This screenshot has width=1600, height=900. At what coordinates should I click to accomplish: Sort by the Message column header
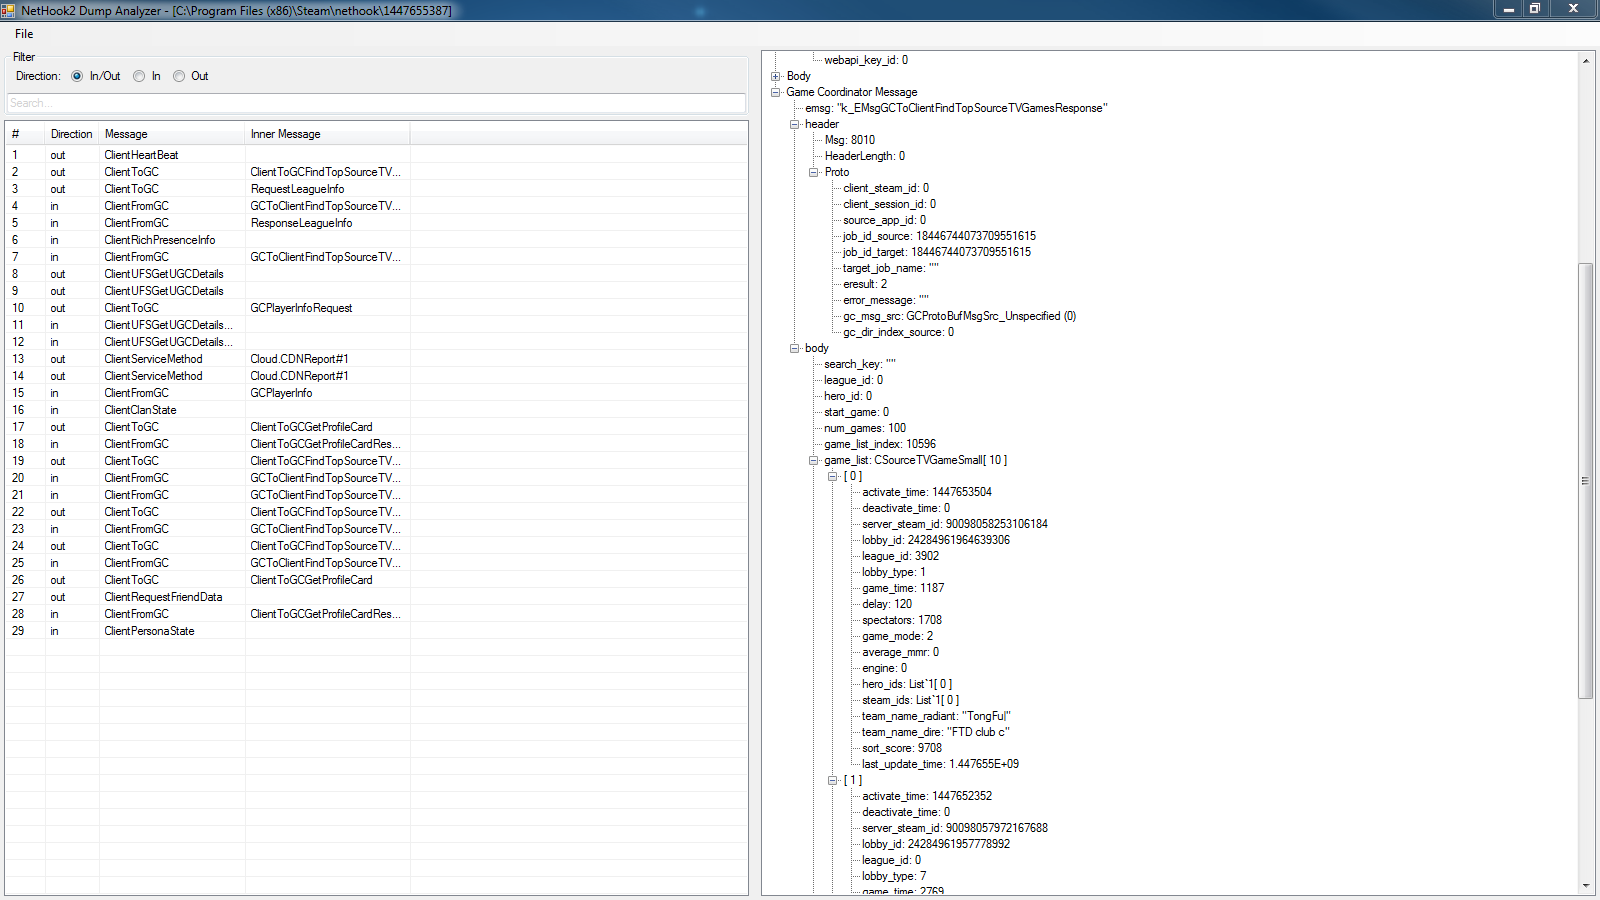[x=172, y=134]
